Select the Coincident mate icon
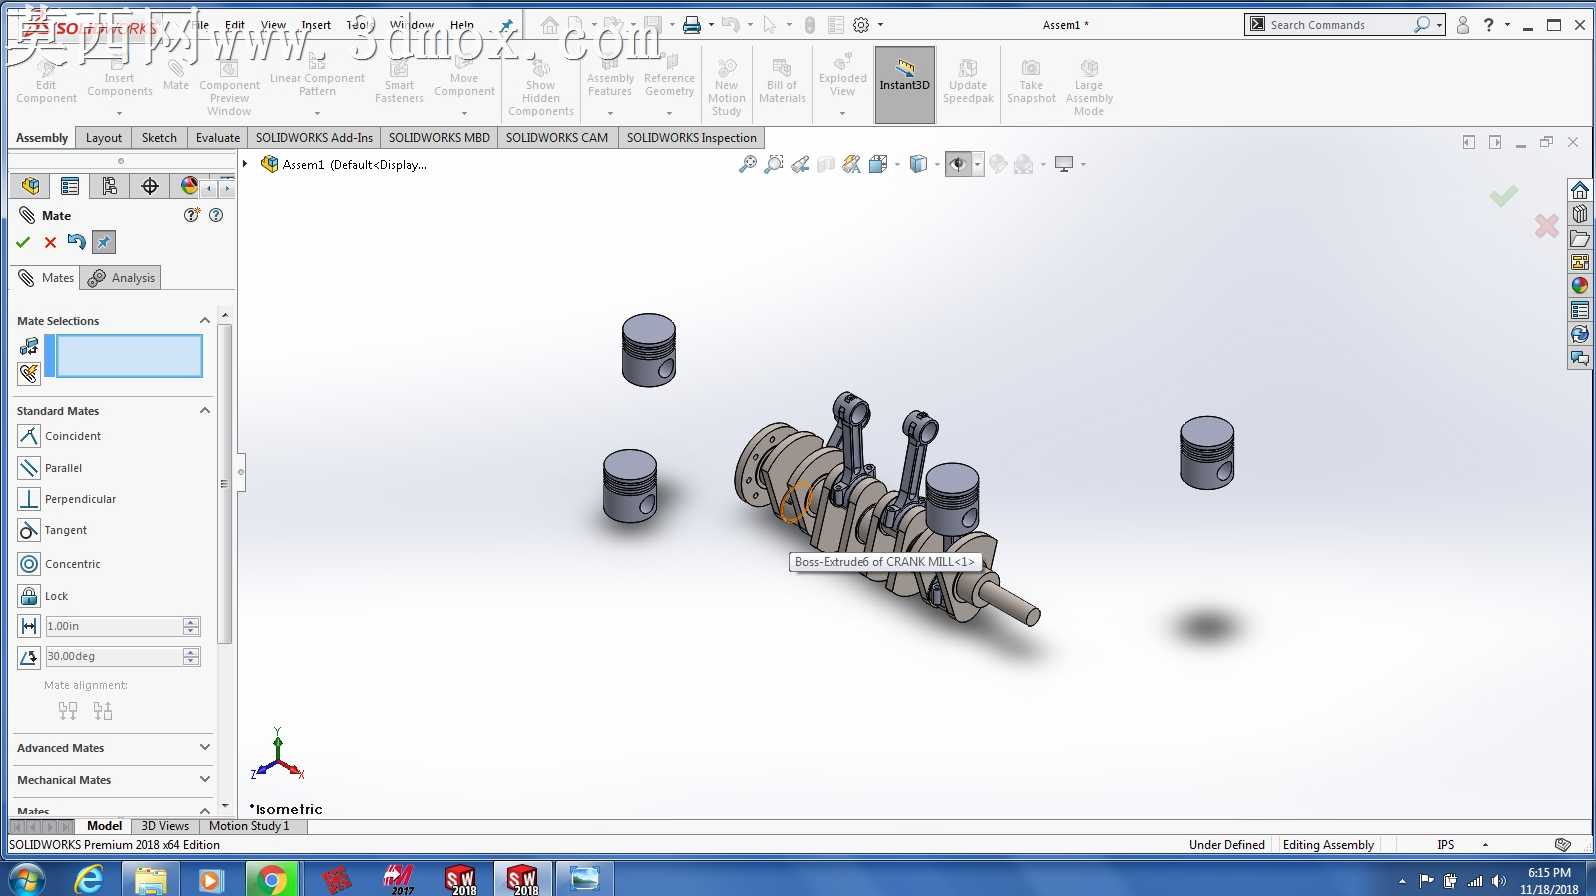1596x896 pixels. (29, 436)
